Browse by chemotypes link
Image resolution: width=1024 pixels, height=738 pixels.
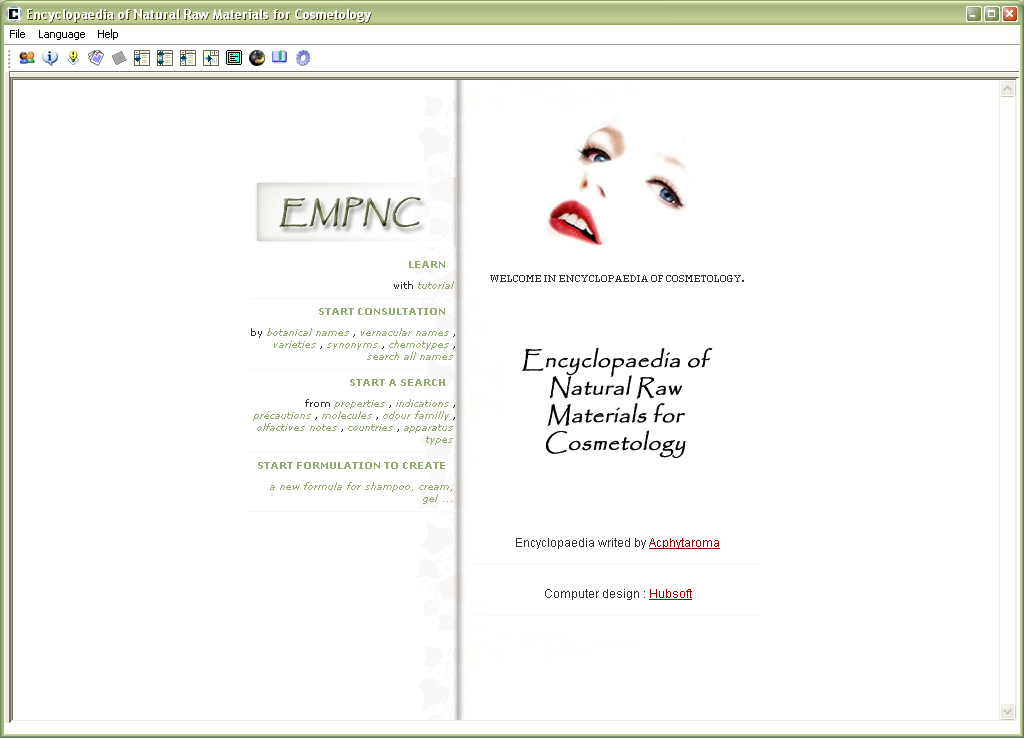click(419, 345)
